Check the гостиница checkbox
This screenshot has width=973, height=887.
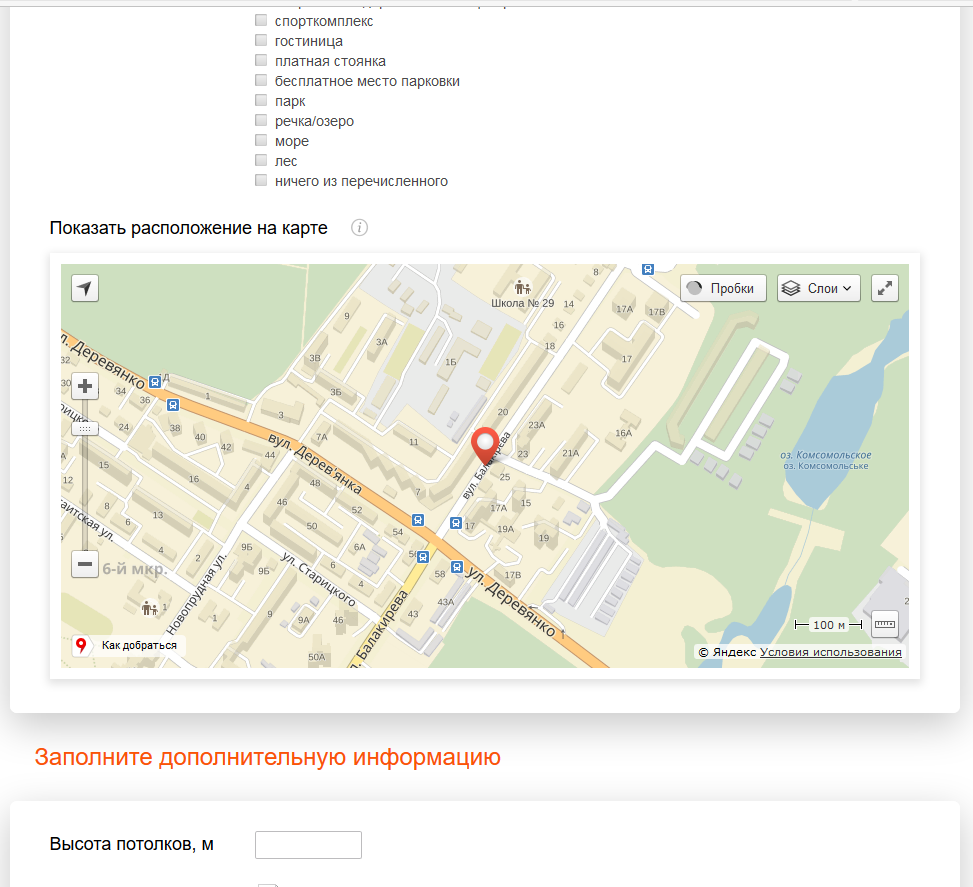261,40
